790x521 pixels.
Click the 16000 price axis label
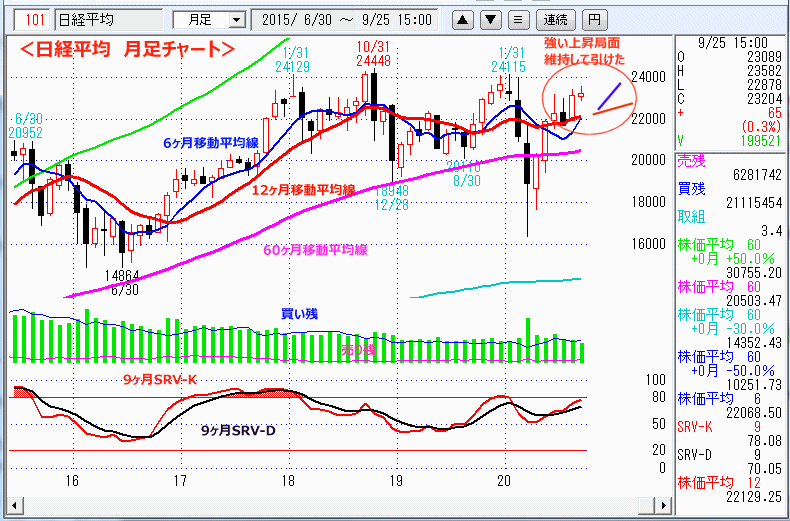648,244
